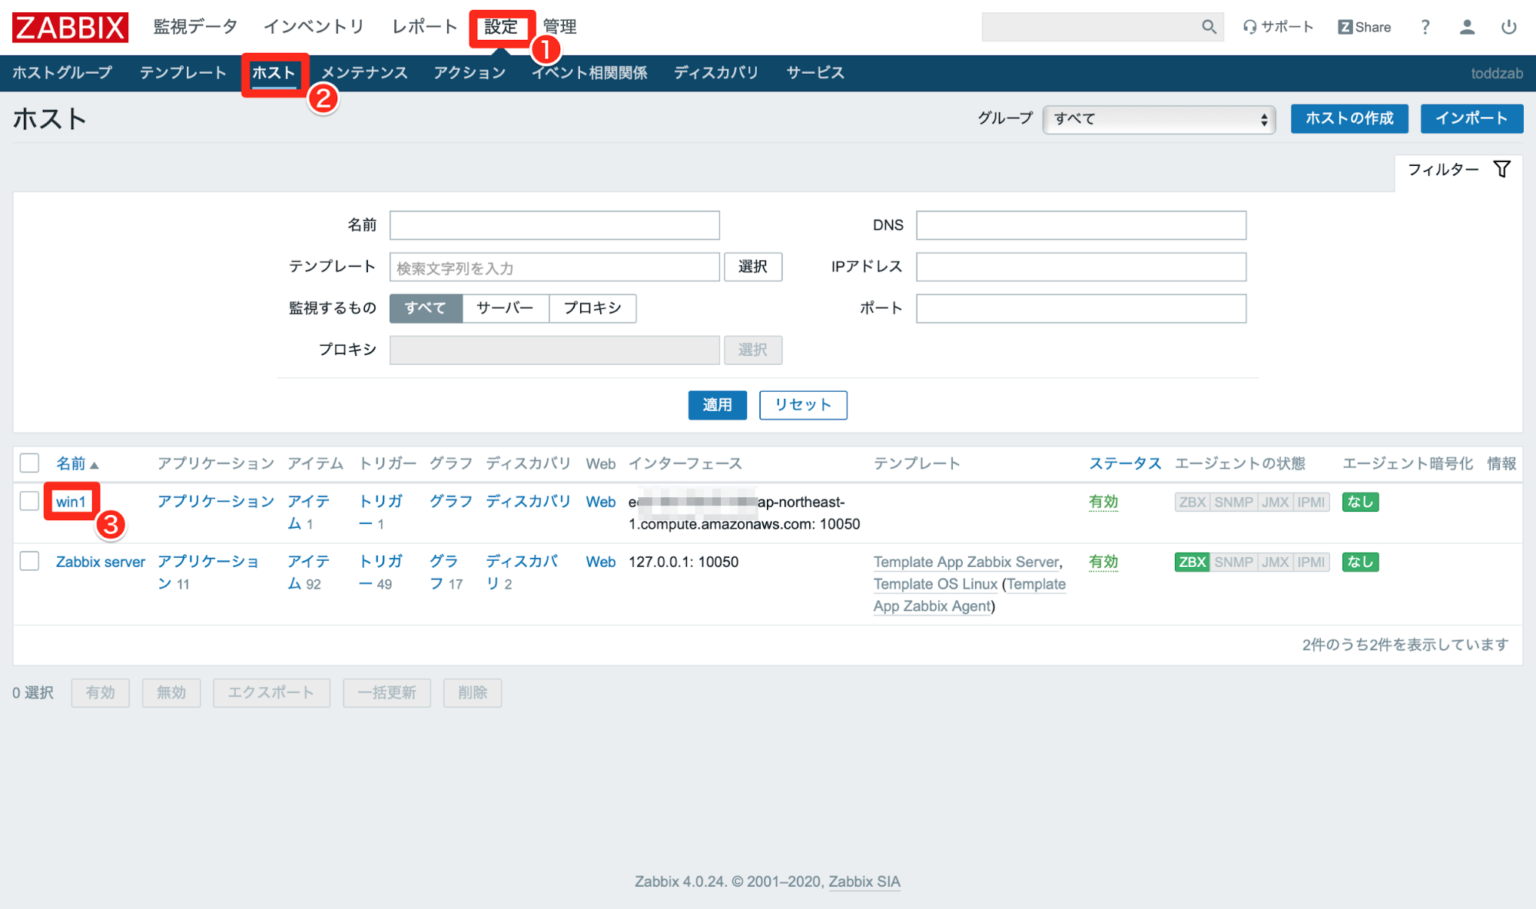
Task: Click the ZABBIX logo
Action: tap(70, 27)
